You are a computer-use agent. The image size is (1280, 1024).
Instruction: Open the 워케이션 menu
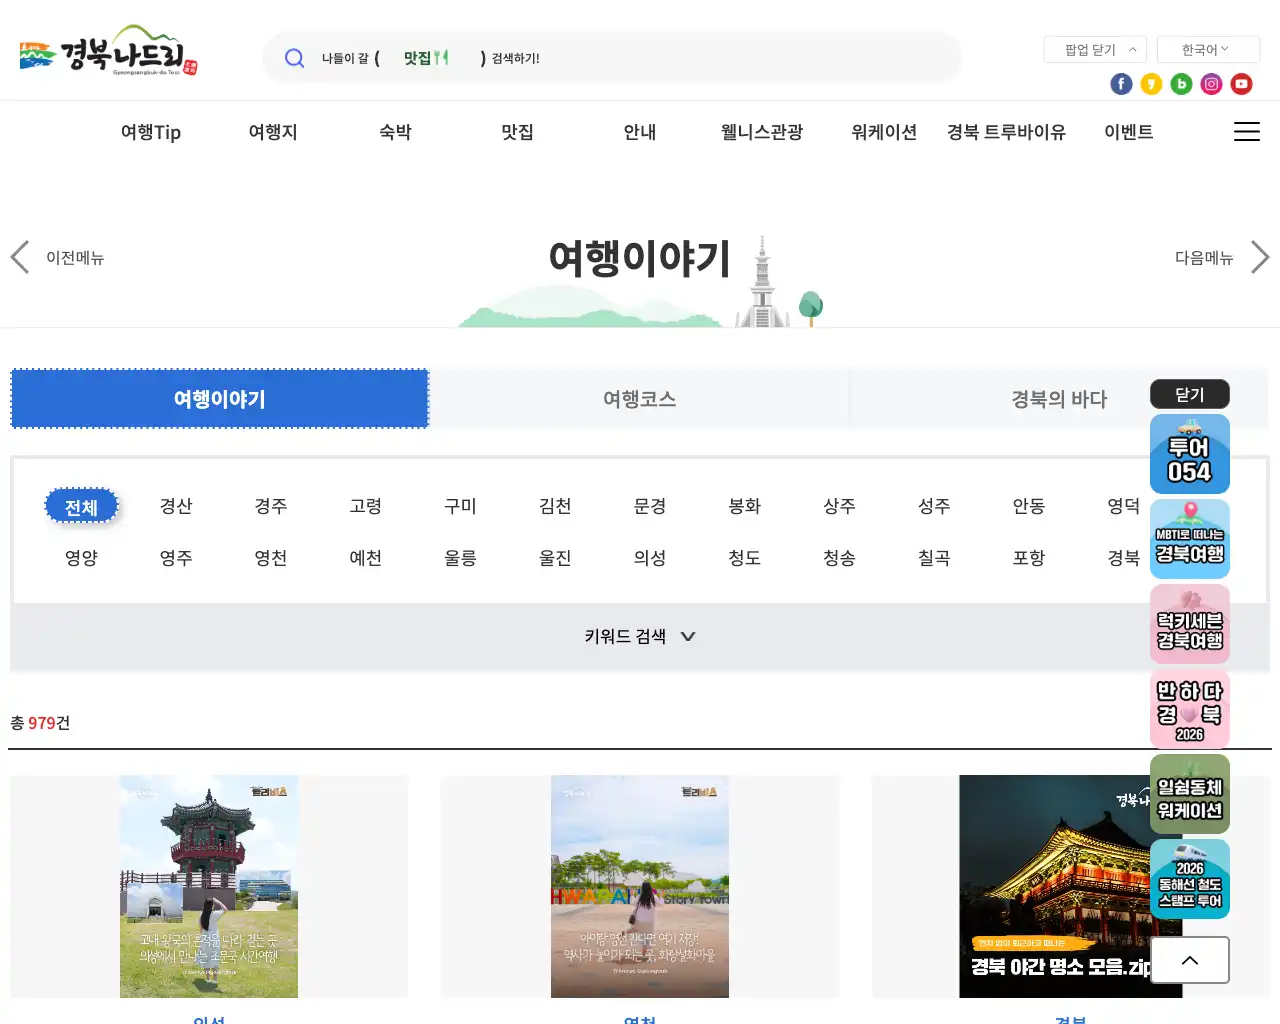tap(884, 132)
